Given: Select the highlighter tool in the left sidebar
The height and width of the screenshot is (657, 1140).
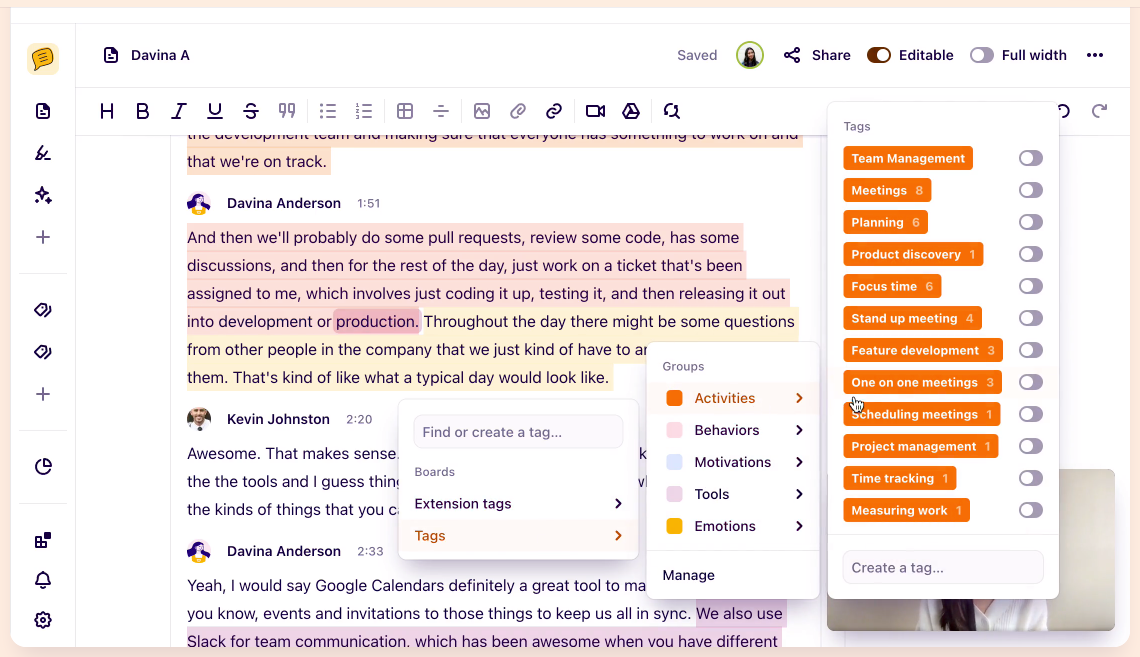Looking at the screenshot, I should coord(42,153).
